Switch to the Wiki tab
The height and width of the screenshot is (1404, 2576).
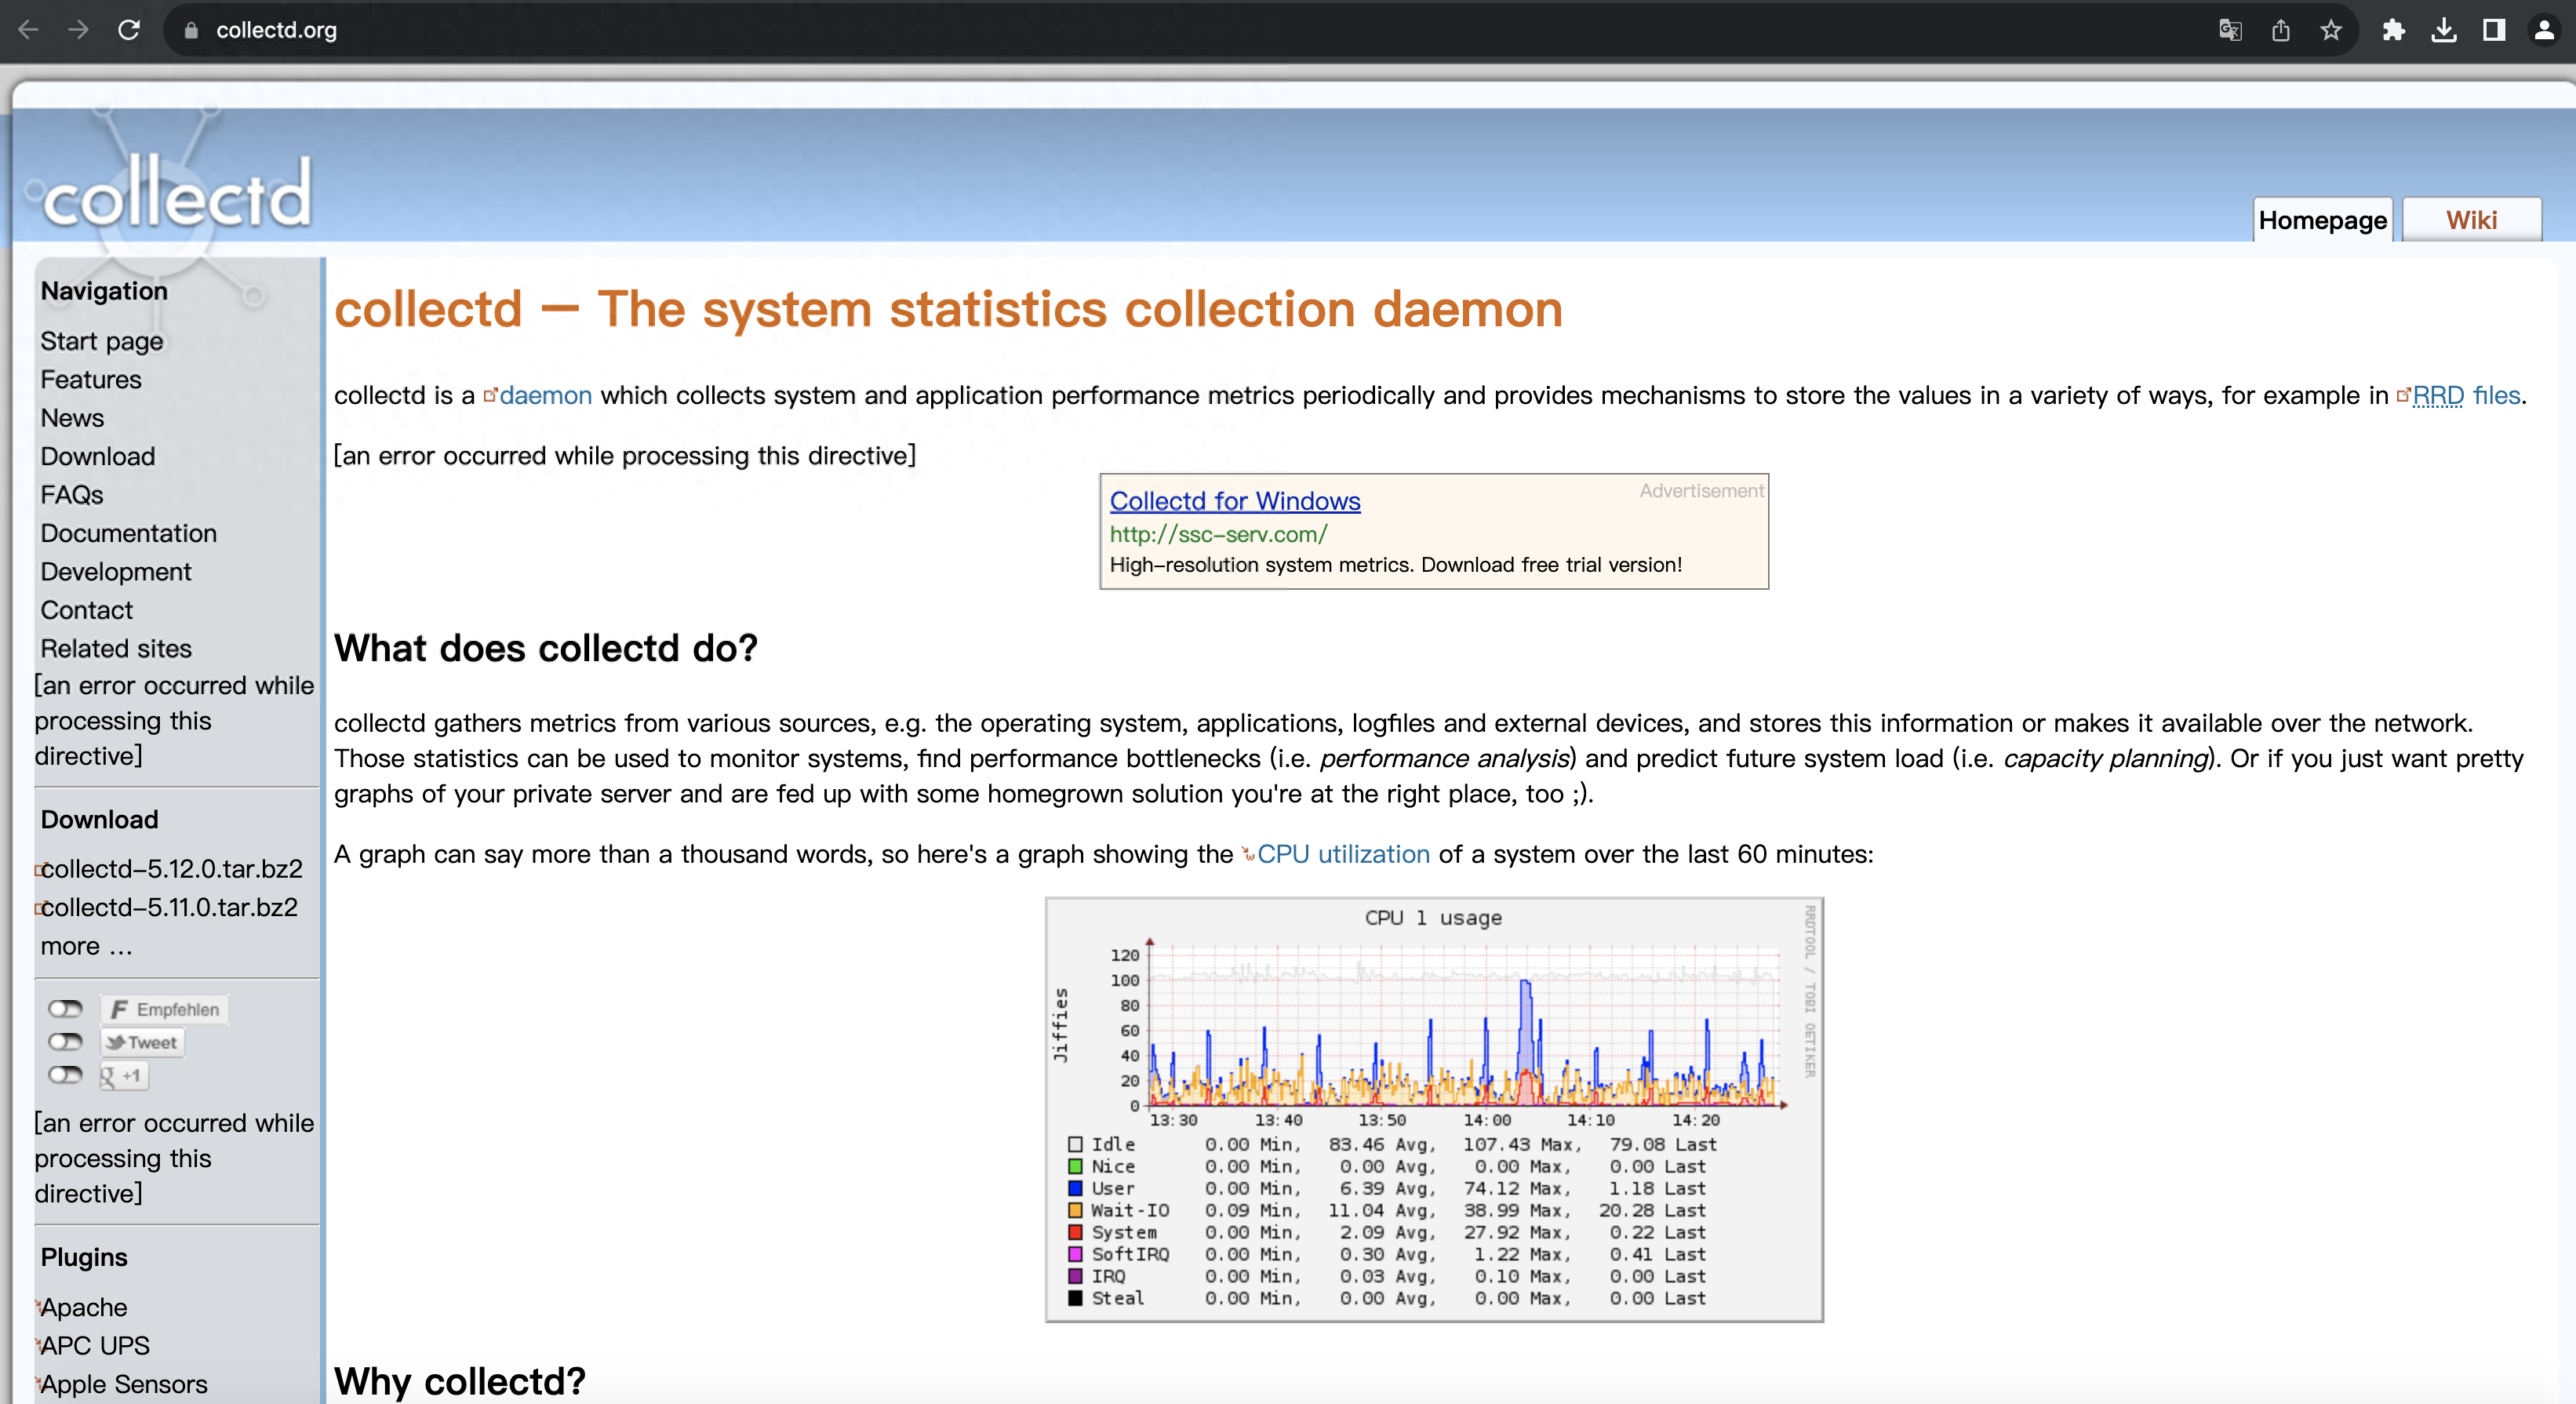pyautogui.click(x=2471, y=220)
